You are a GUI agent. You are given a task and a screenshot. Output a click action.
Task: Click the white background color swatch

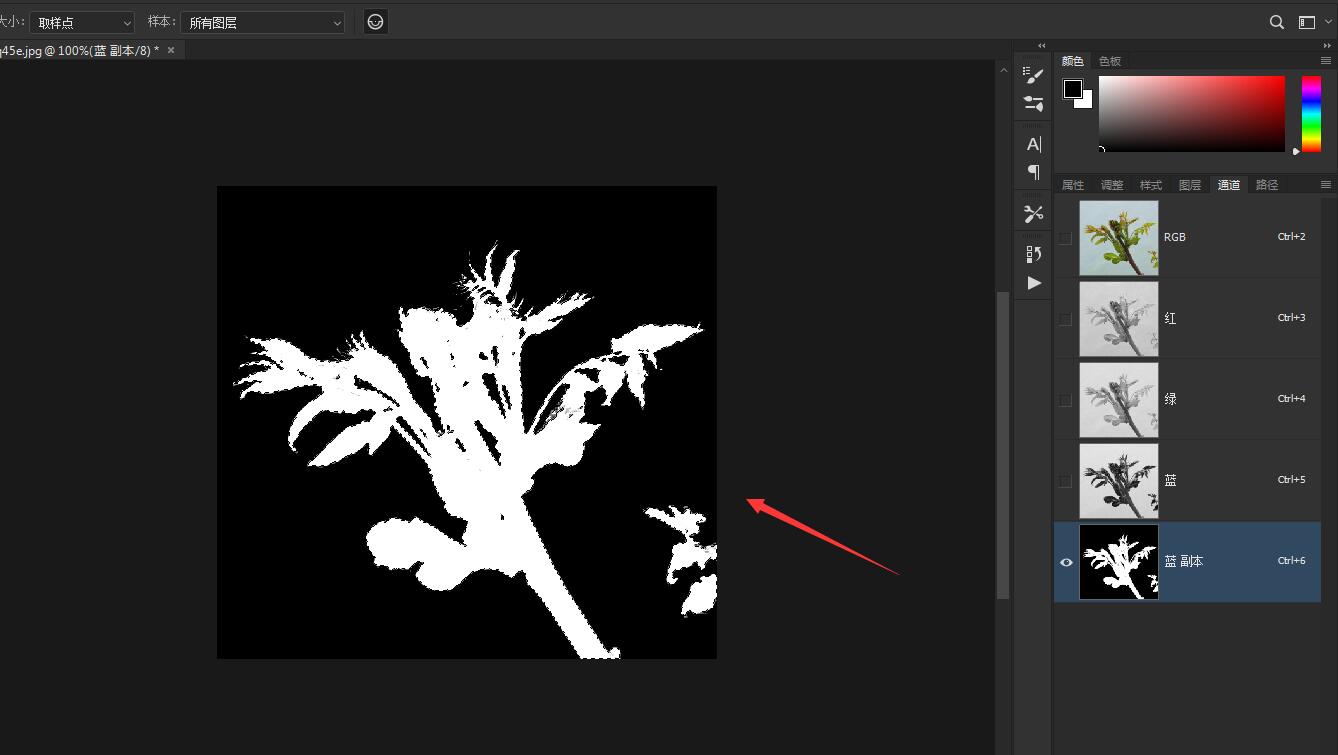click(1087, 102)
